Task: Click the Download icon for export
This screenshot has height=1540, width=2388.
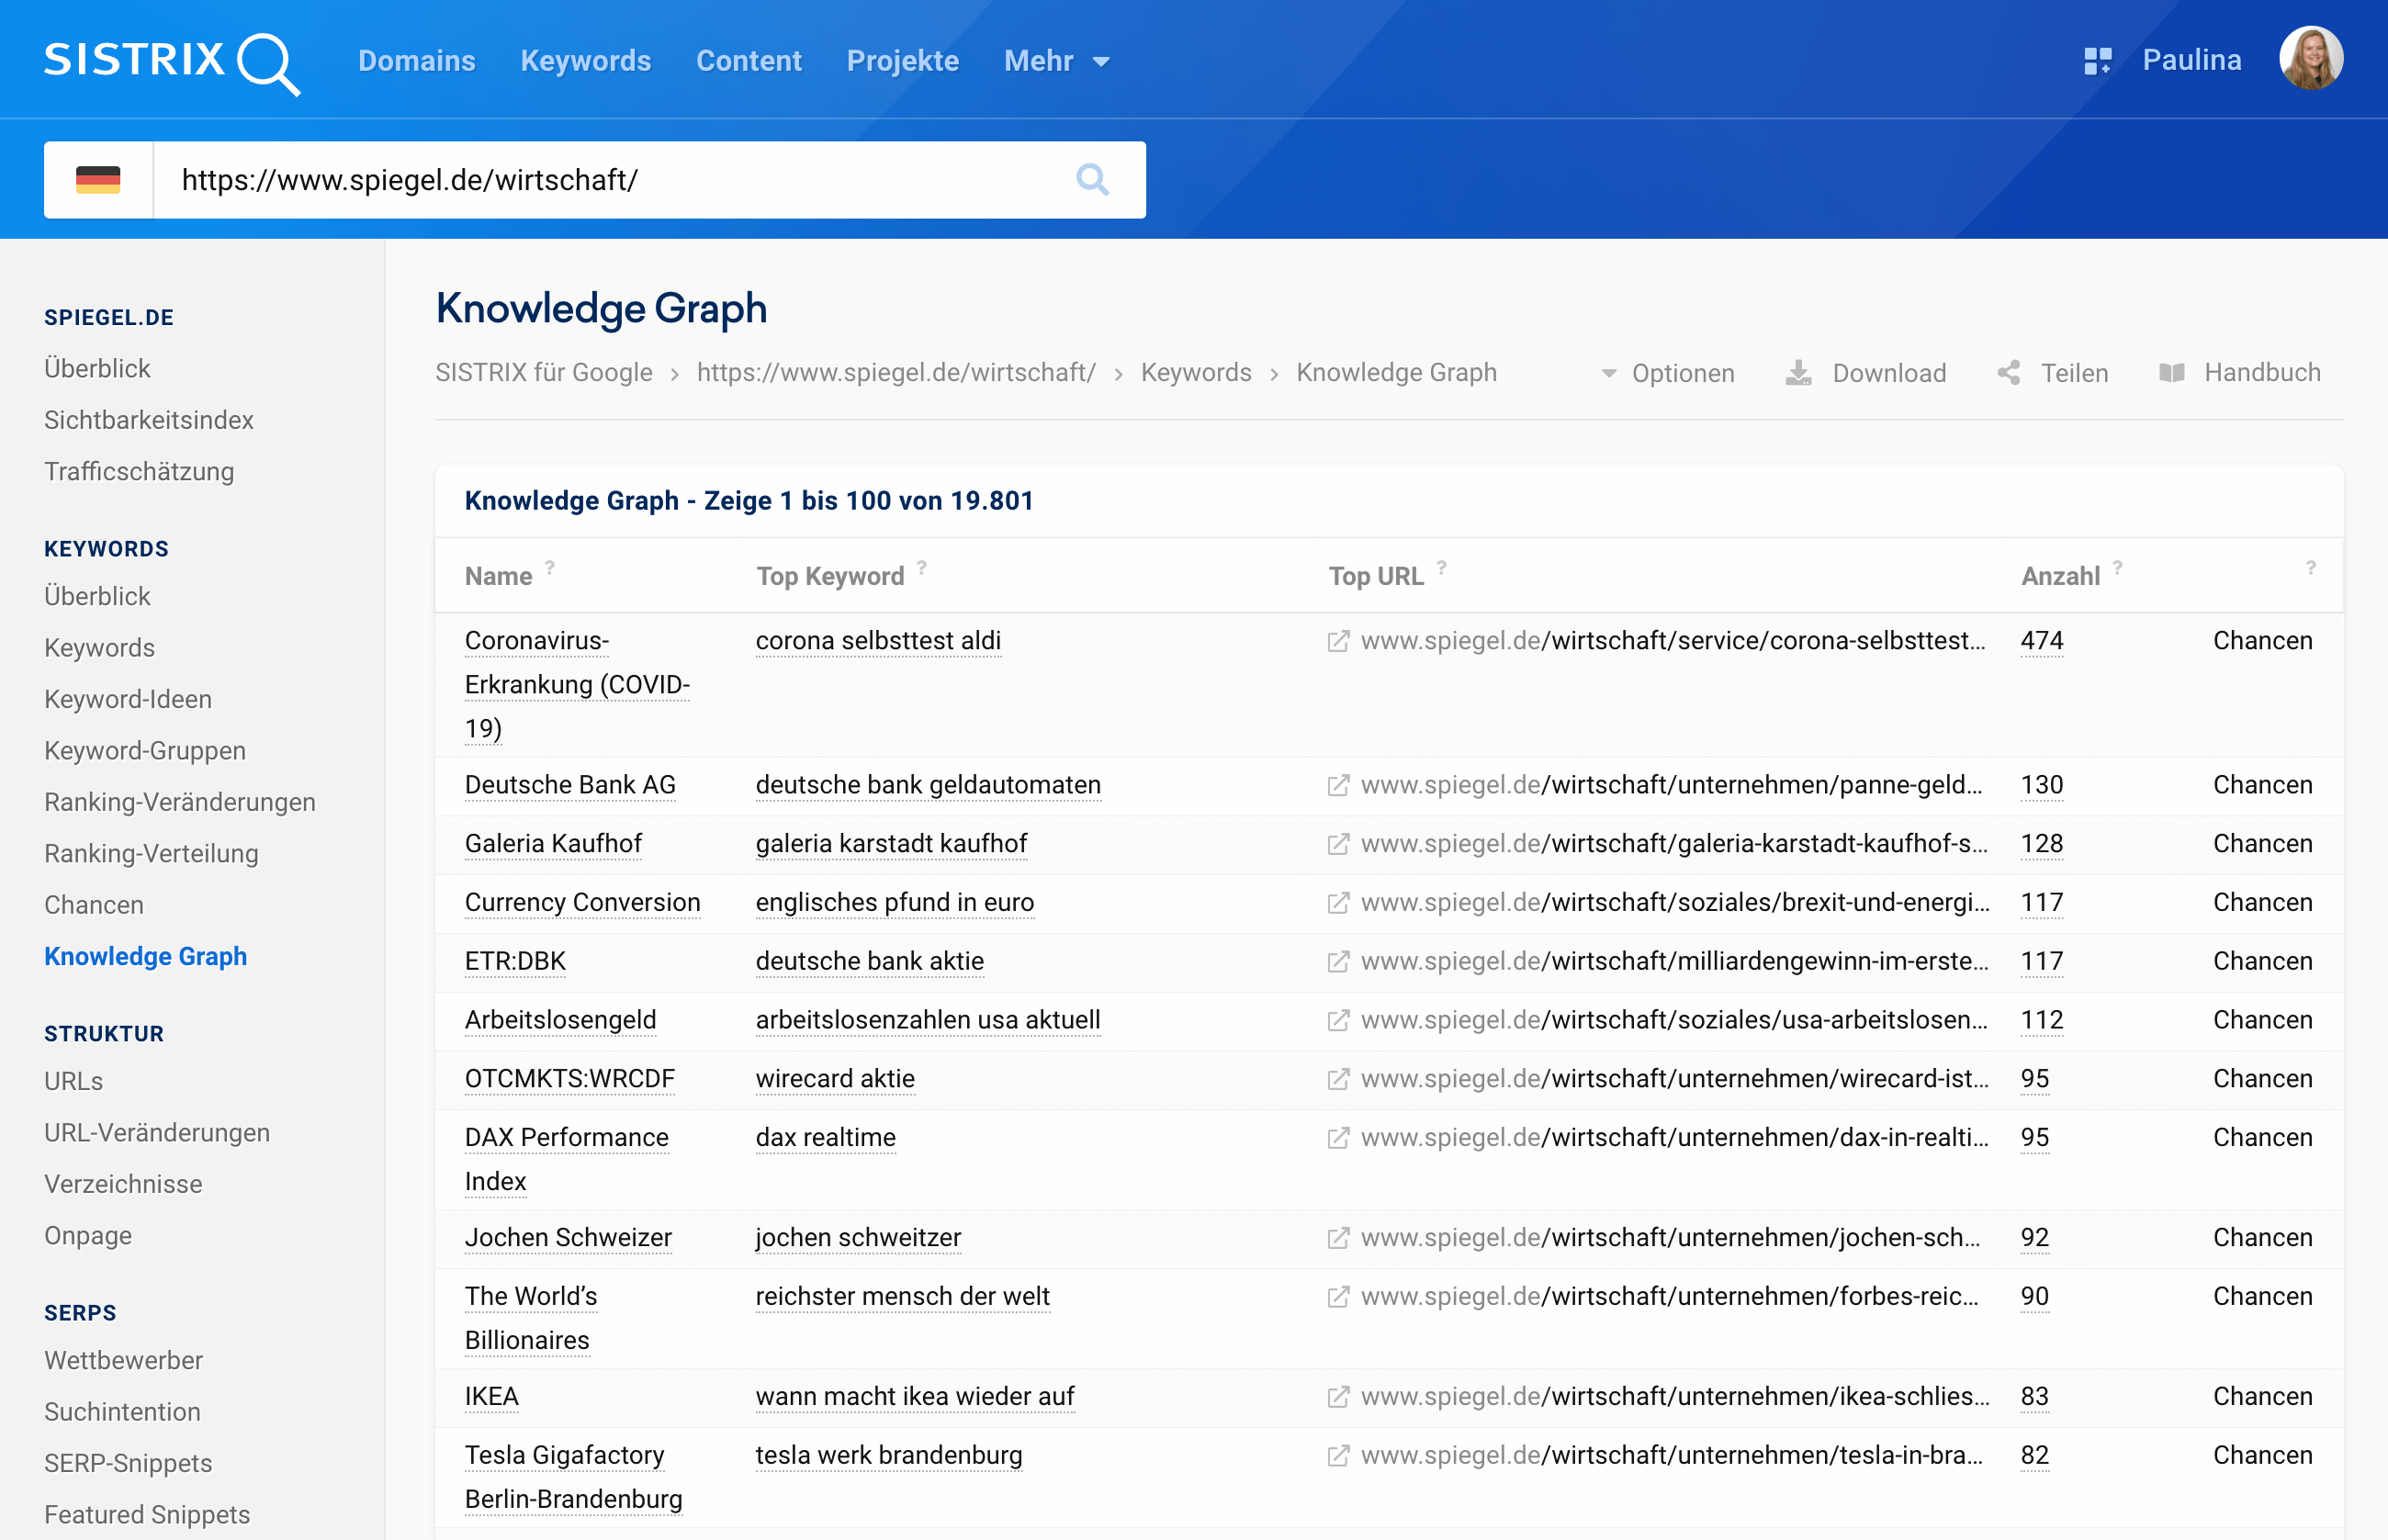Action: (1798, 373)
